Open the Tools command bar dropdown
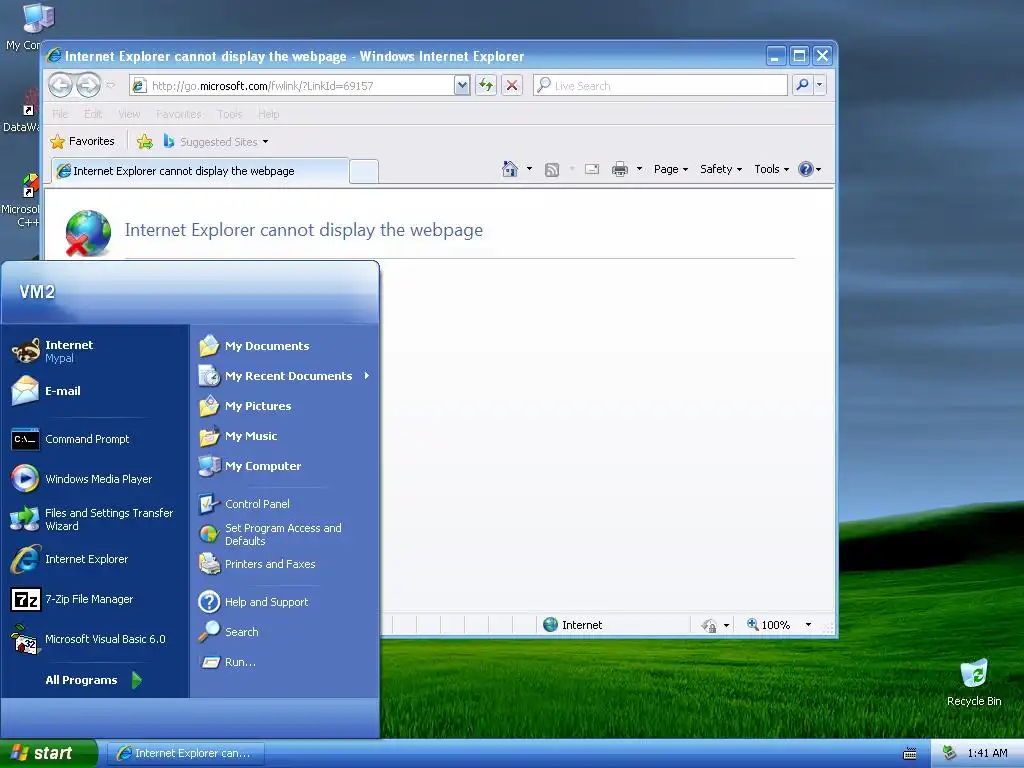 pos(771,169)
